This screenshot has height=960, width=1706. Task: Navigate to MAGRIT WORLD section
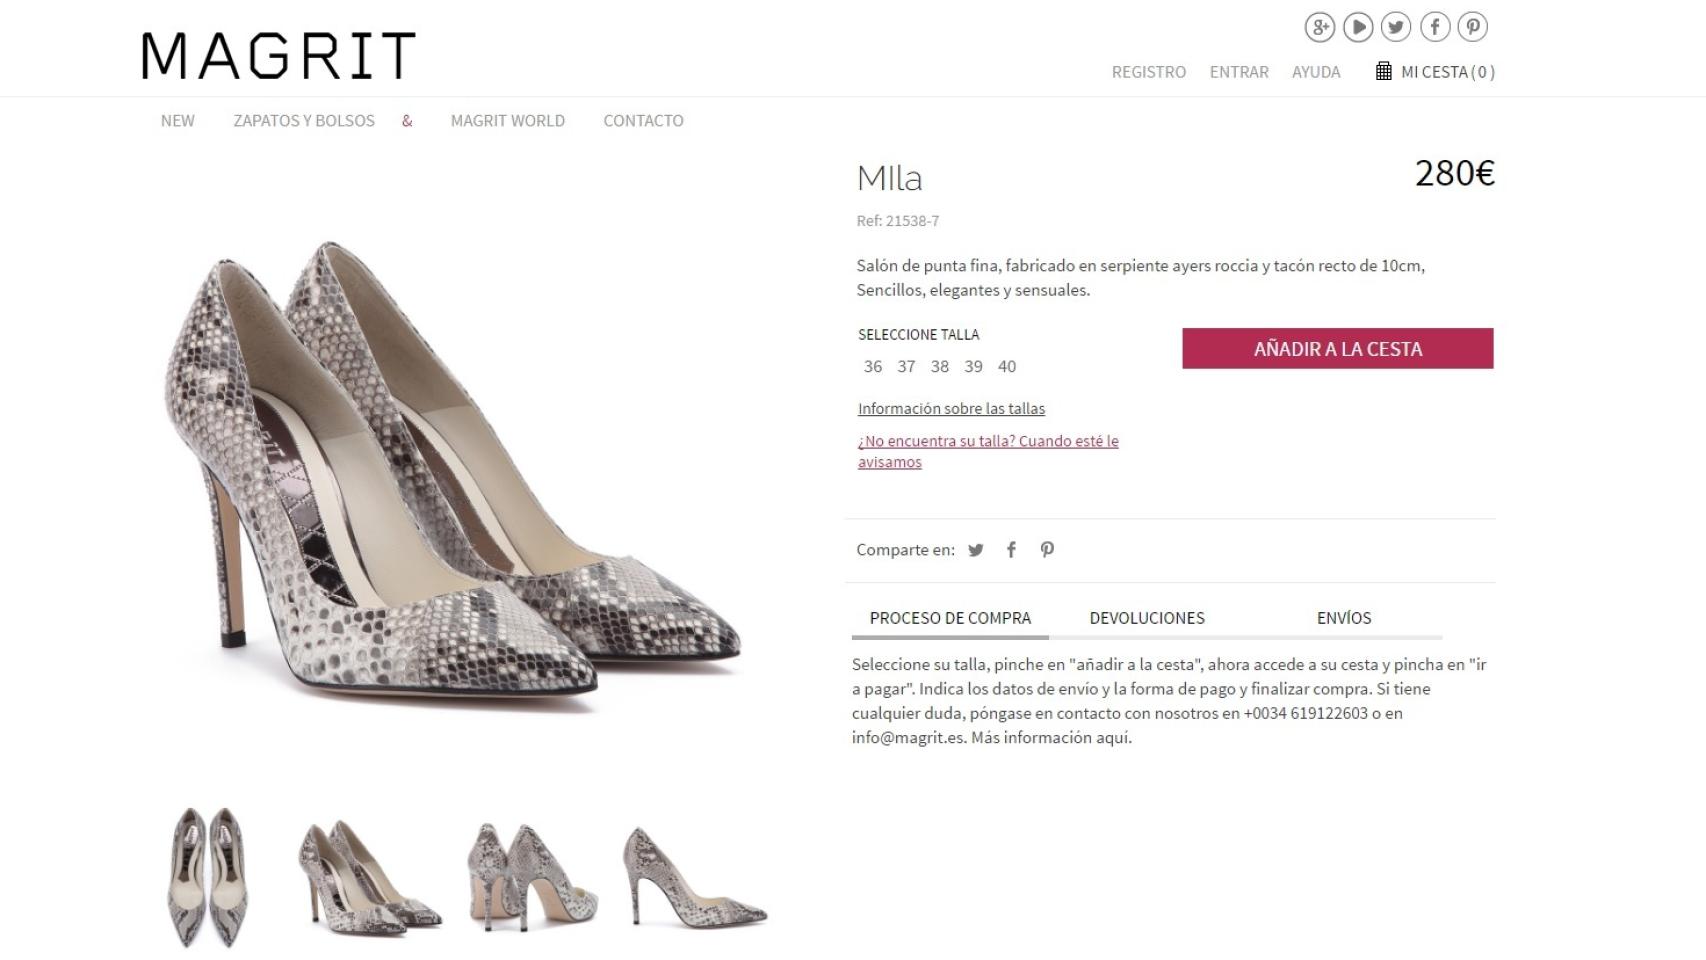507,120
